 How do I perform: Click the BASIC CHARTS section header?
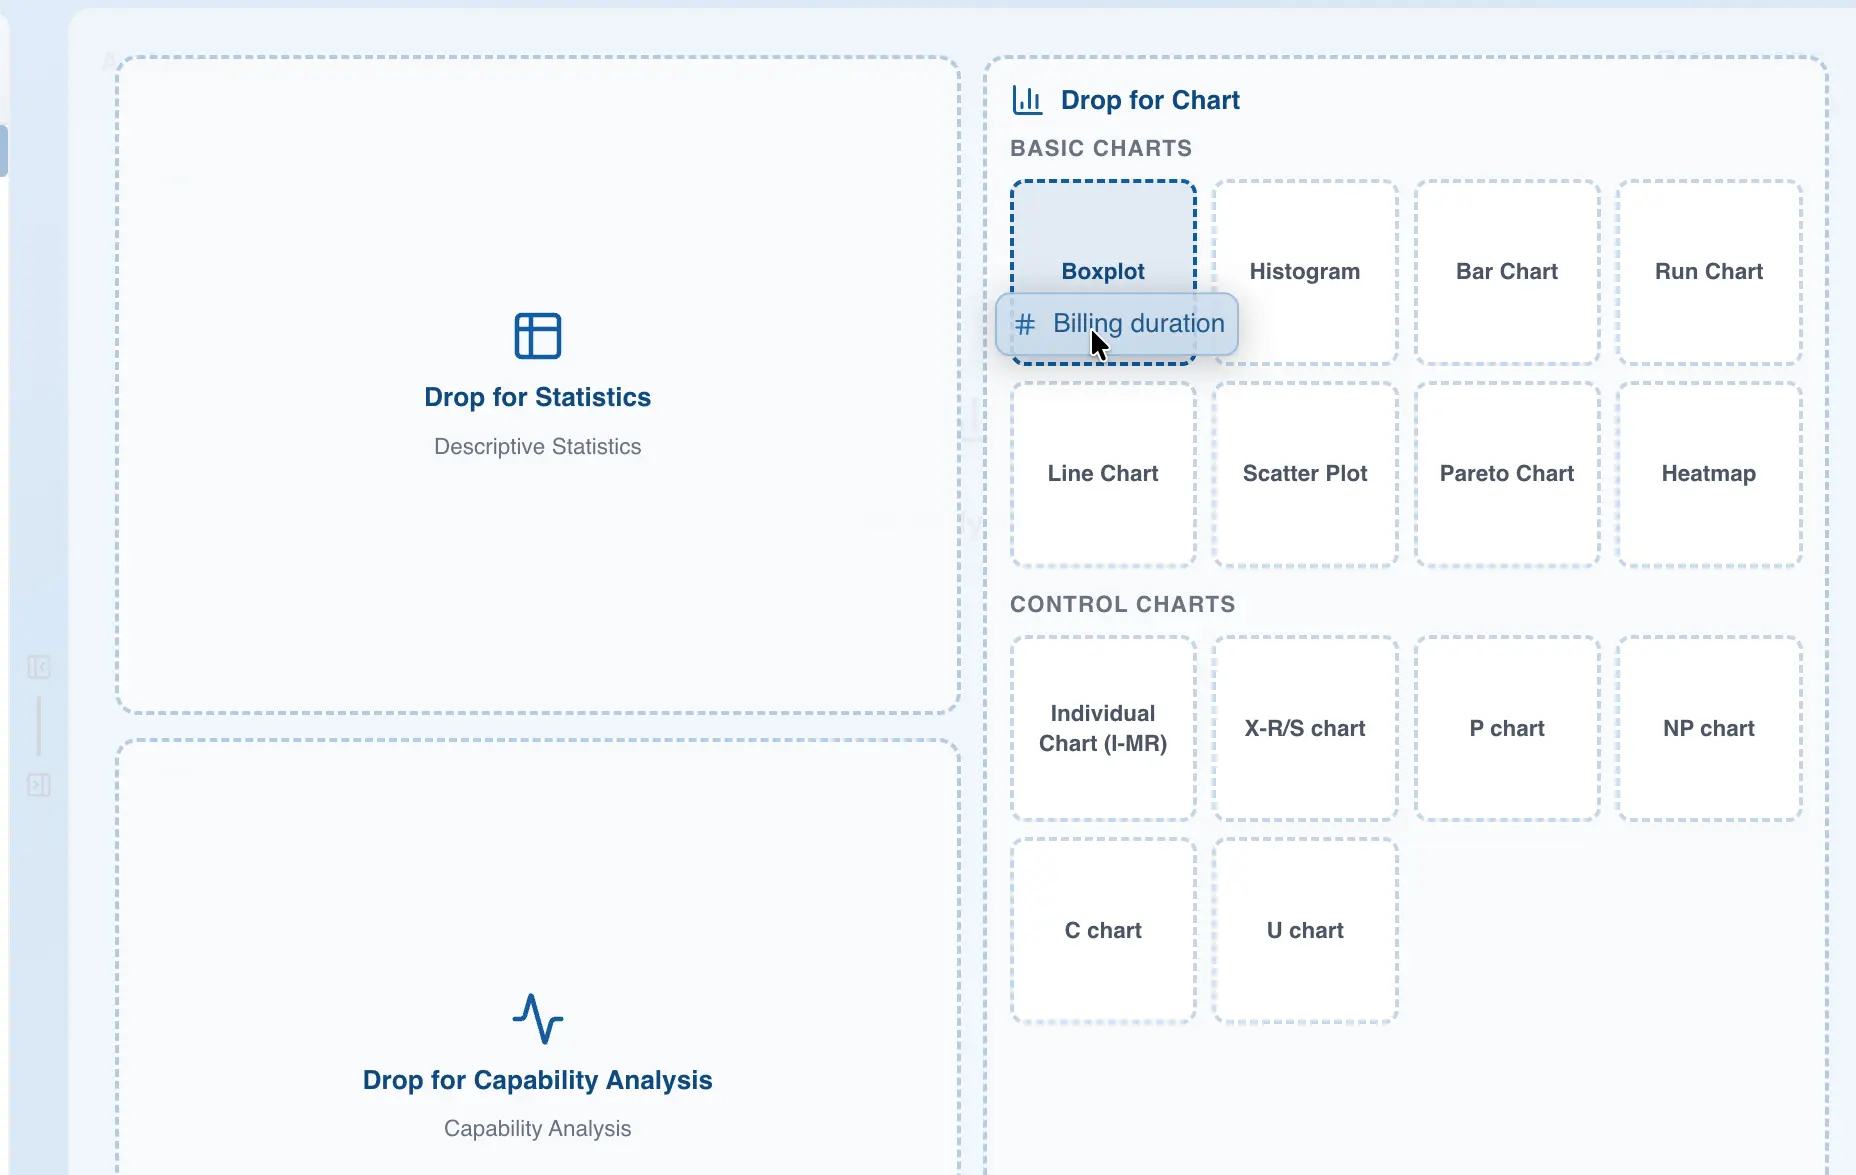(x=1100, y=148)
